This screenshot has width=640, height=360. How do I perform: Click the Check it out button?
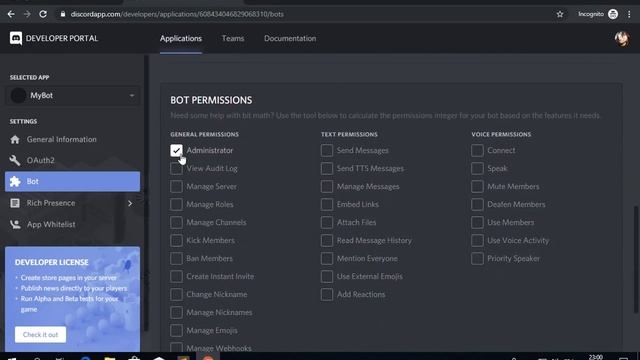(x=40, y=335)
